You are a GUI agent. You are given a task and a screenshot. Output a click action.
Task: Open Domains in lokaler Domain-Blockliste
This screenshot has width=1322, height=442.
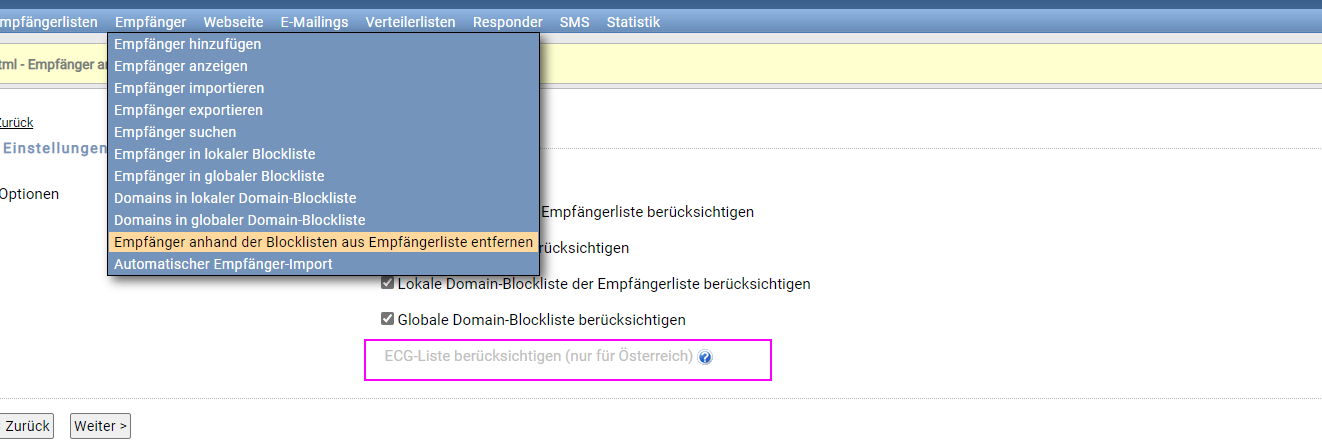pos(323,198)
